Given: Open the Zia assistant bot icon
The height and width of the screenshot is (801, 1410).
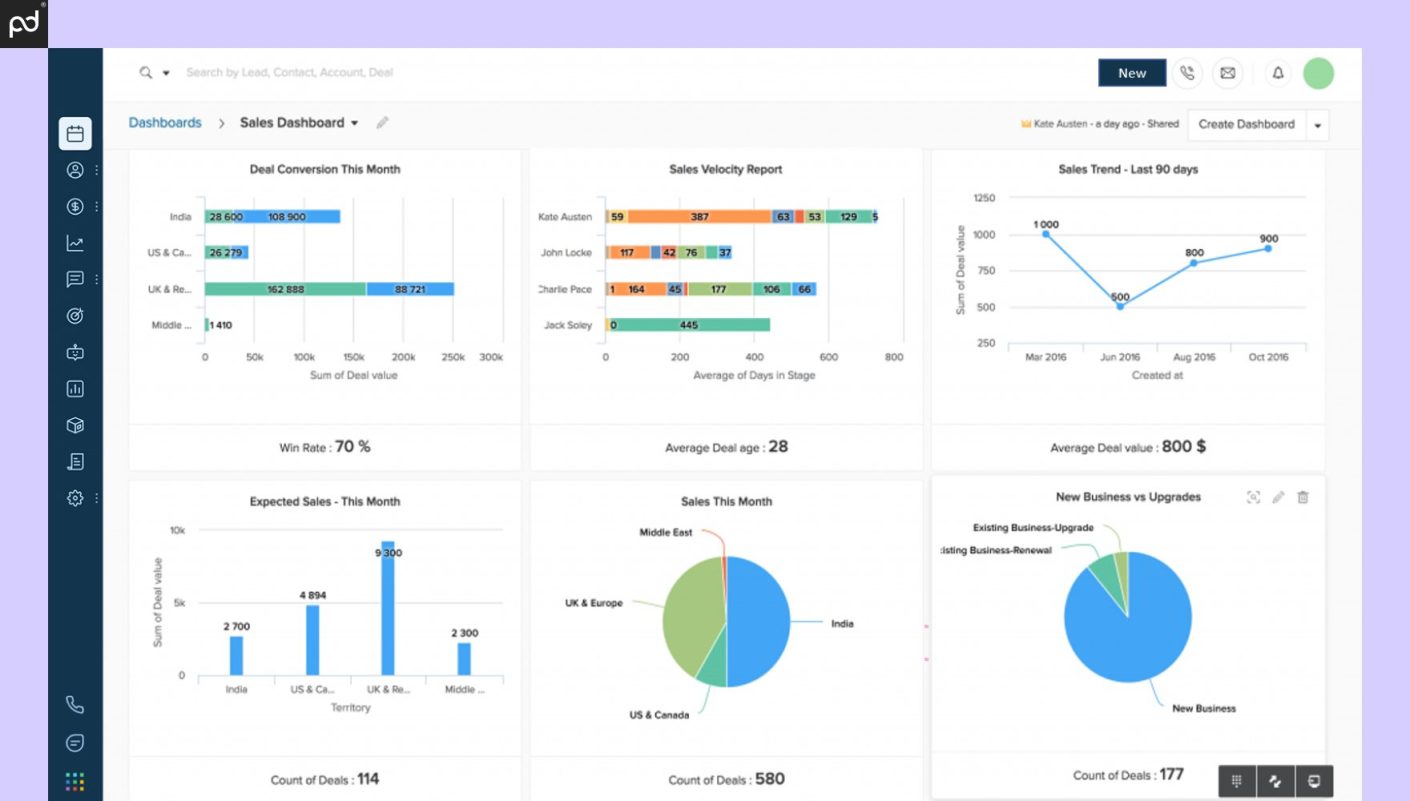Looking at the screenshot, I should (x=75, y=351).
